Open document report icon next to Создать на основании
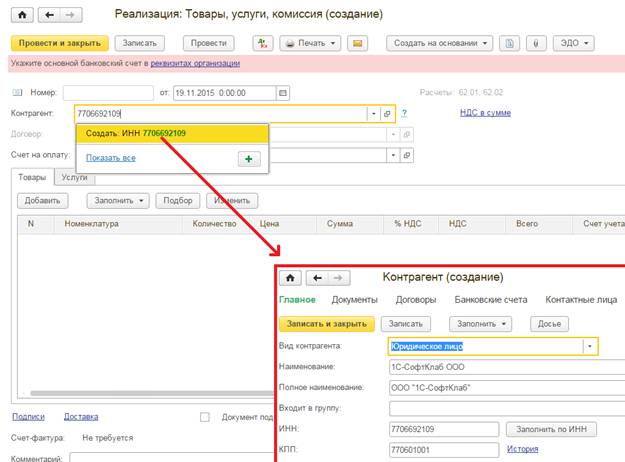Image resolution: width=625 pixels, height=462 pixels. tap(509, 43)
